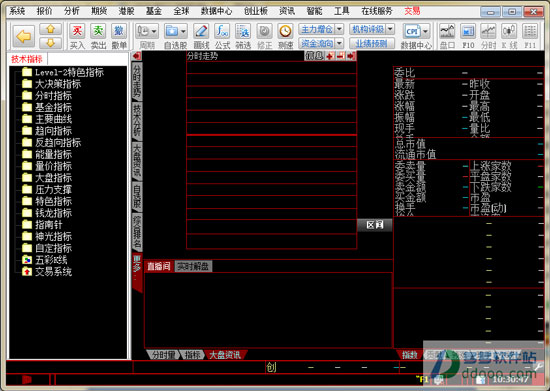Open the red 交易 menu
Image resolution: width=550 pixels, height=391 pixels.
(x=412, y=11)
